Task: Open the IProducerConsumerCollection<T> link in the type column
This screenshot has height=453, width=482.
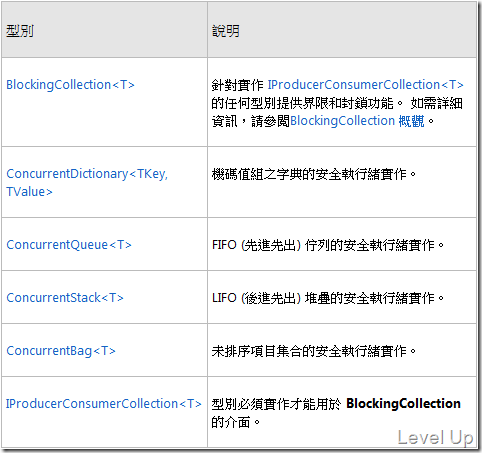Action: (104, 404)
